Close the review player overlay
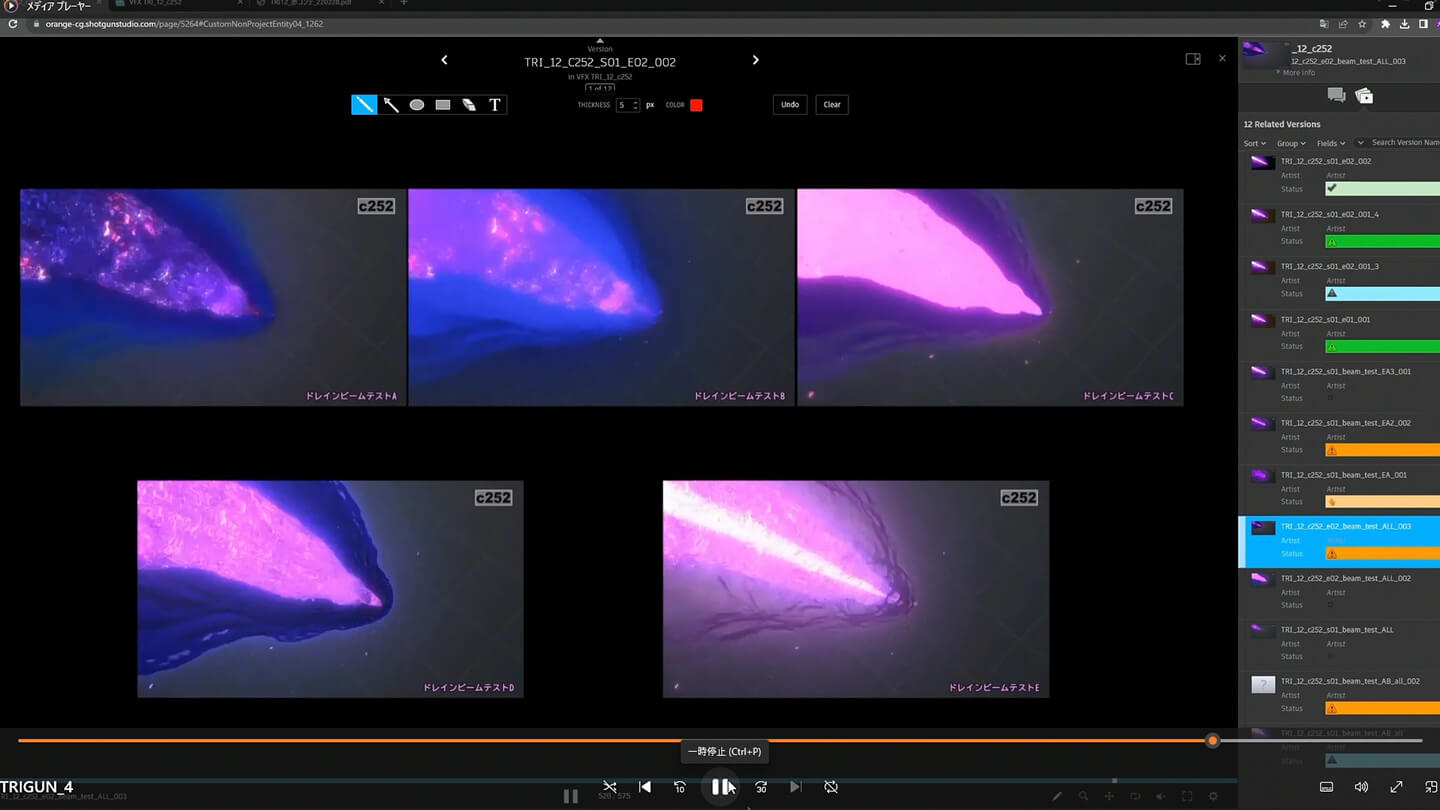 coord(1222,59)
